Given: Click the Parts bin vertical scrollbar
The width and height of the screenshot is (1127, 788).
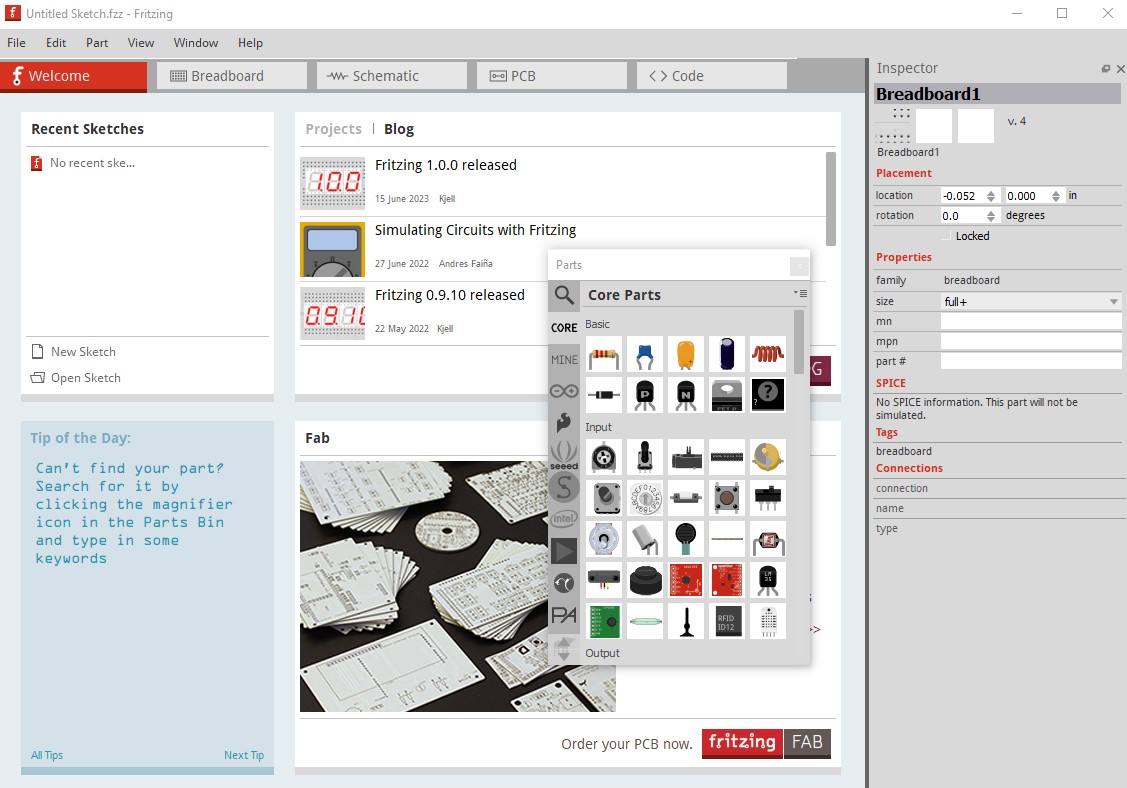Looking at the screenshot, I should (799, 342).
